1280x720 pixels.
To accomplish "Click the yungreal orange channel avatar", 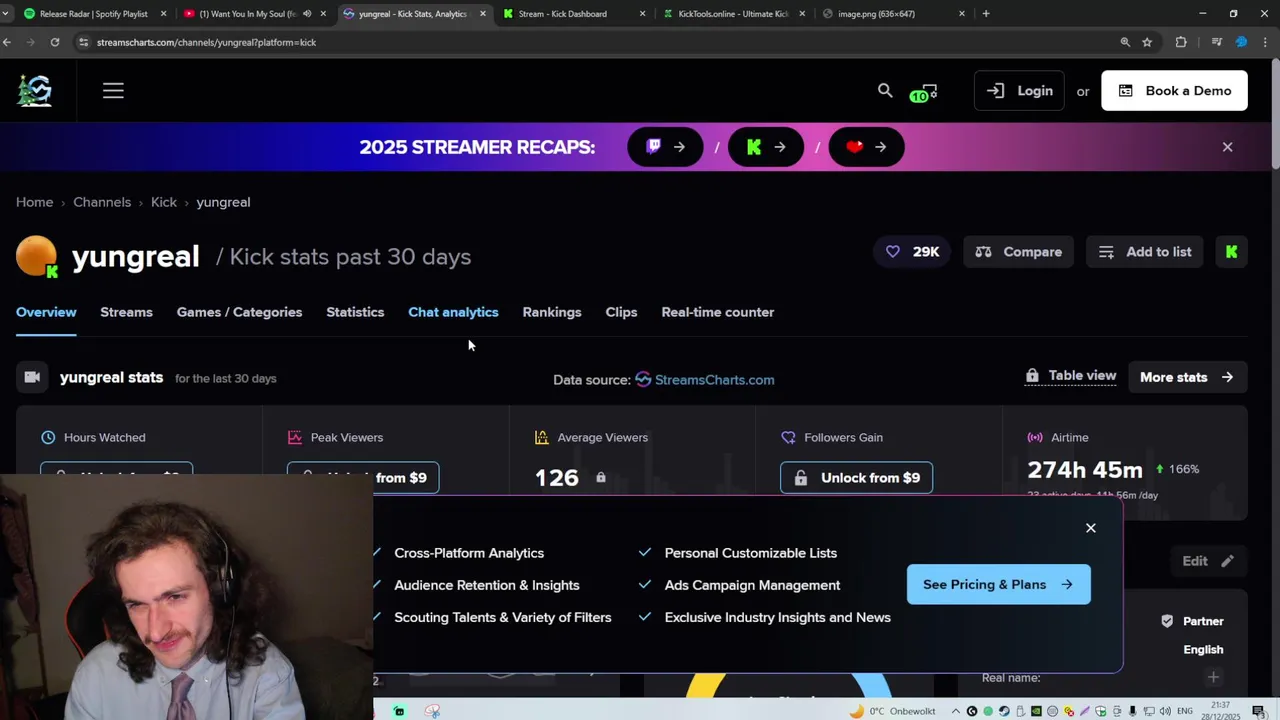I will click(37, 257).
